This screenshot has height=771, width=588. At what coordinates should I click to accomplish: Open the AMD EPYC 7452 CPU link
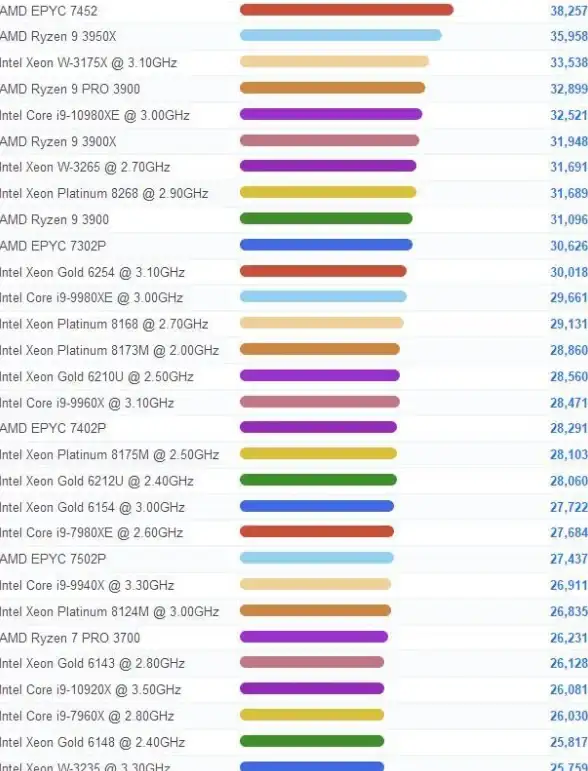49,10
